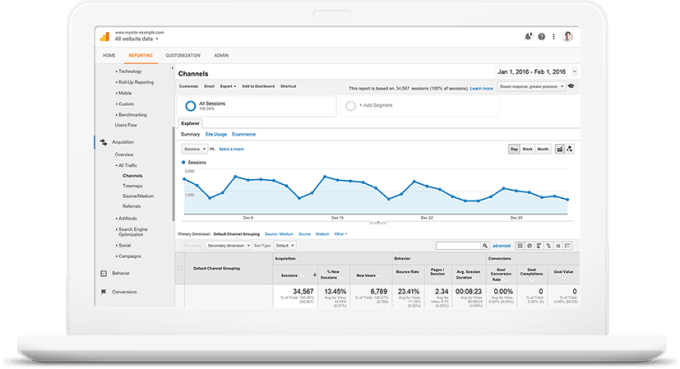Click the Conversions flag icon
This screenshot has height=369, width=680.
pyautogui.click(x=104, y=292)
